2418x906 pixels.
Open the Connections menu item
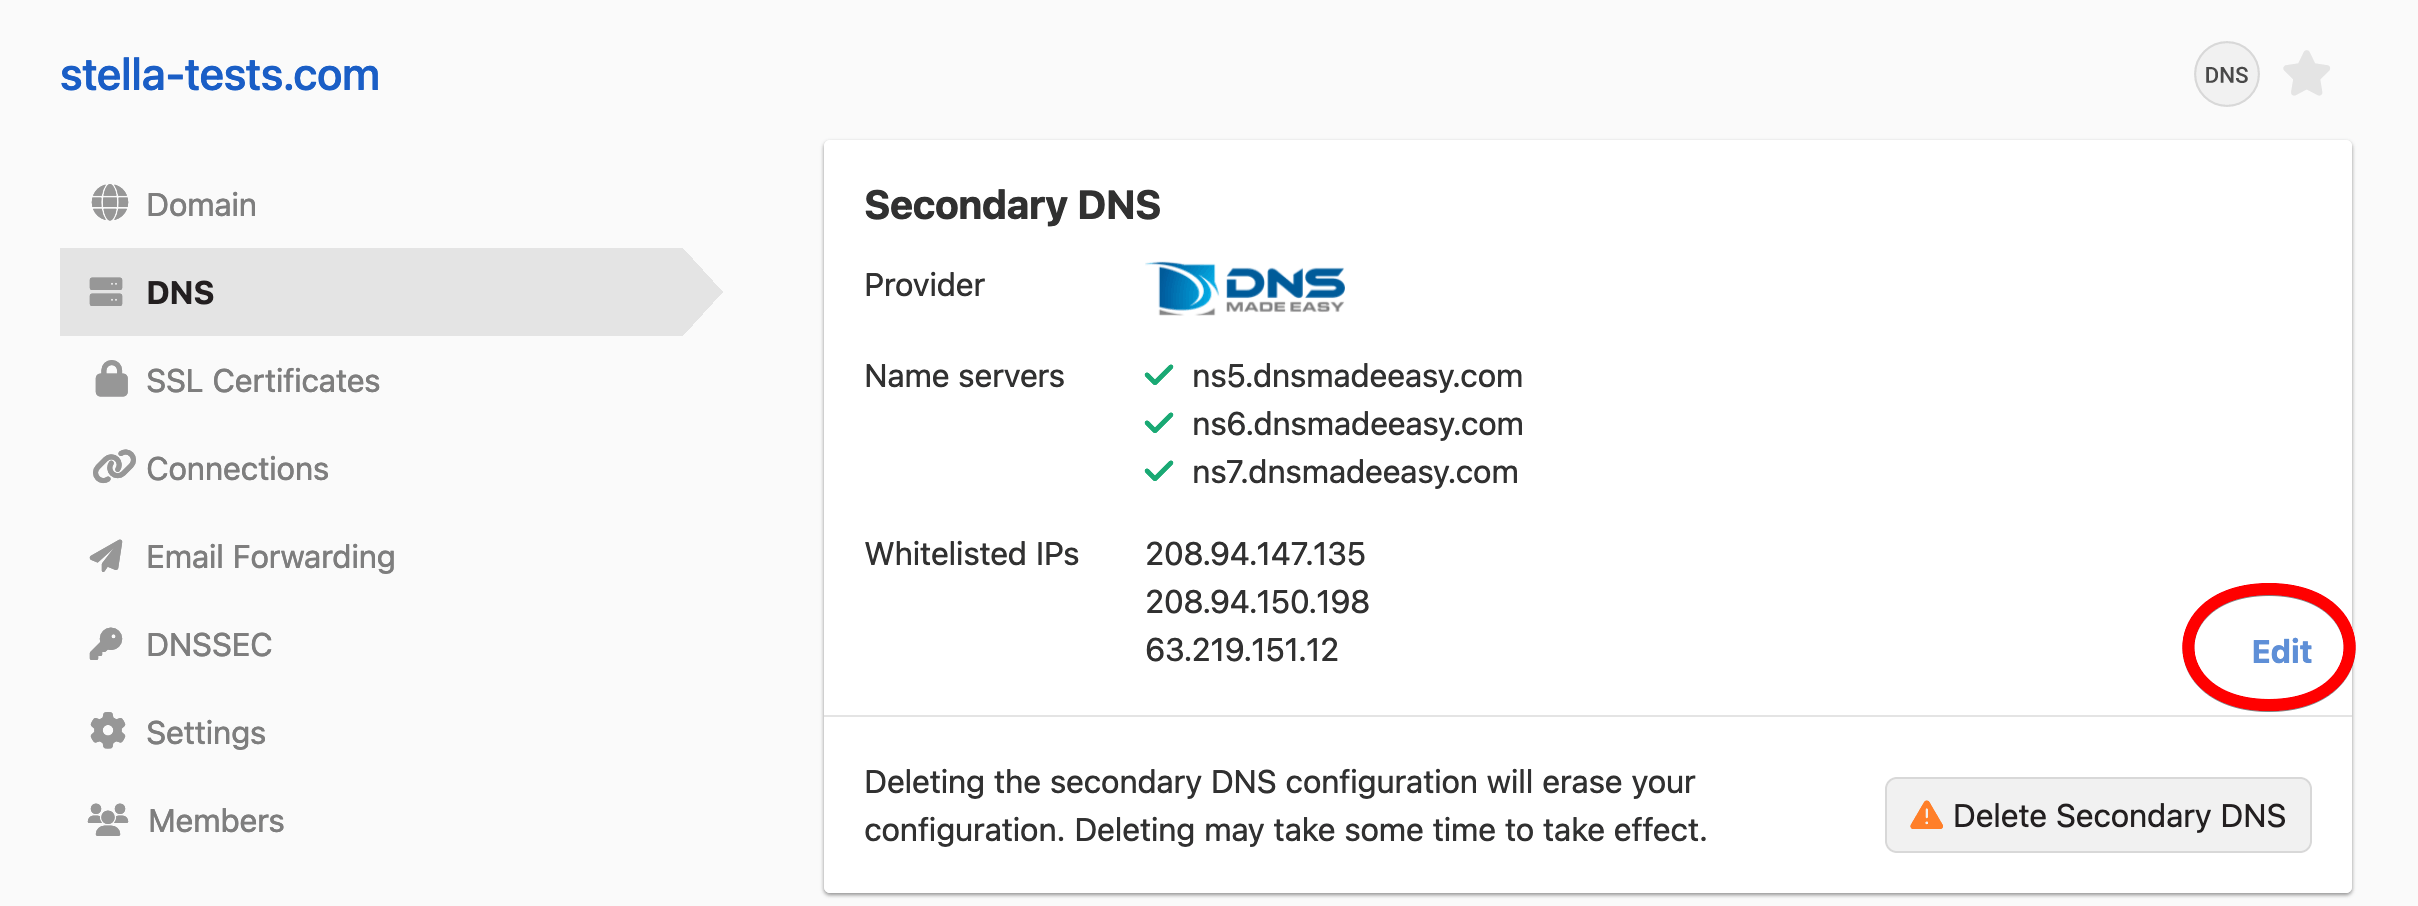pyautogui.click(x=237, y=469)
